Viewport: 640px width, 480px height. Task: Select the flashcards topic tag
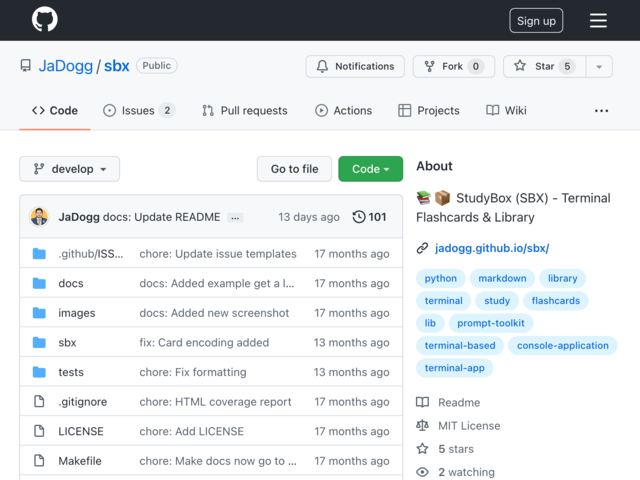click(x=556, y=301)
